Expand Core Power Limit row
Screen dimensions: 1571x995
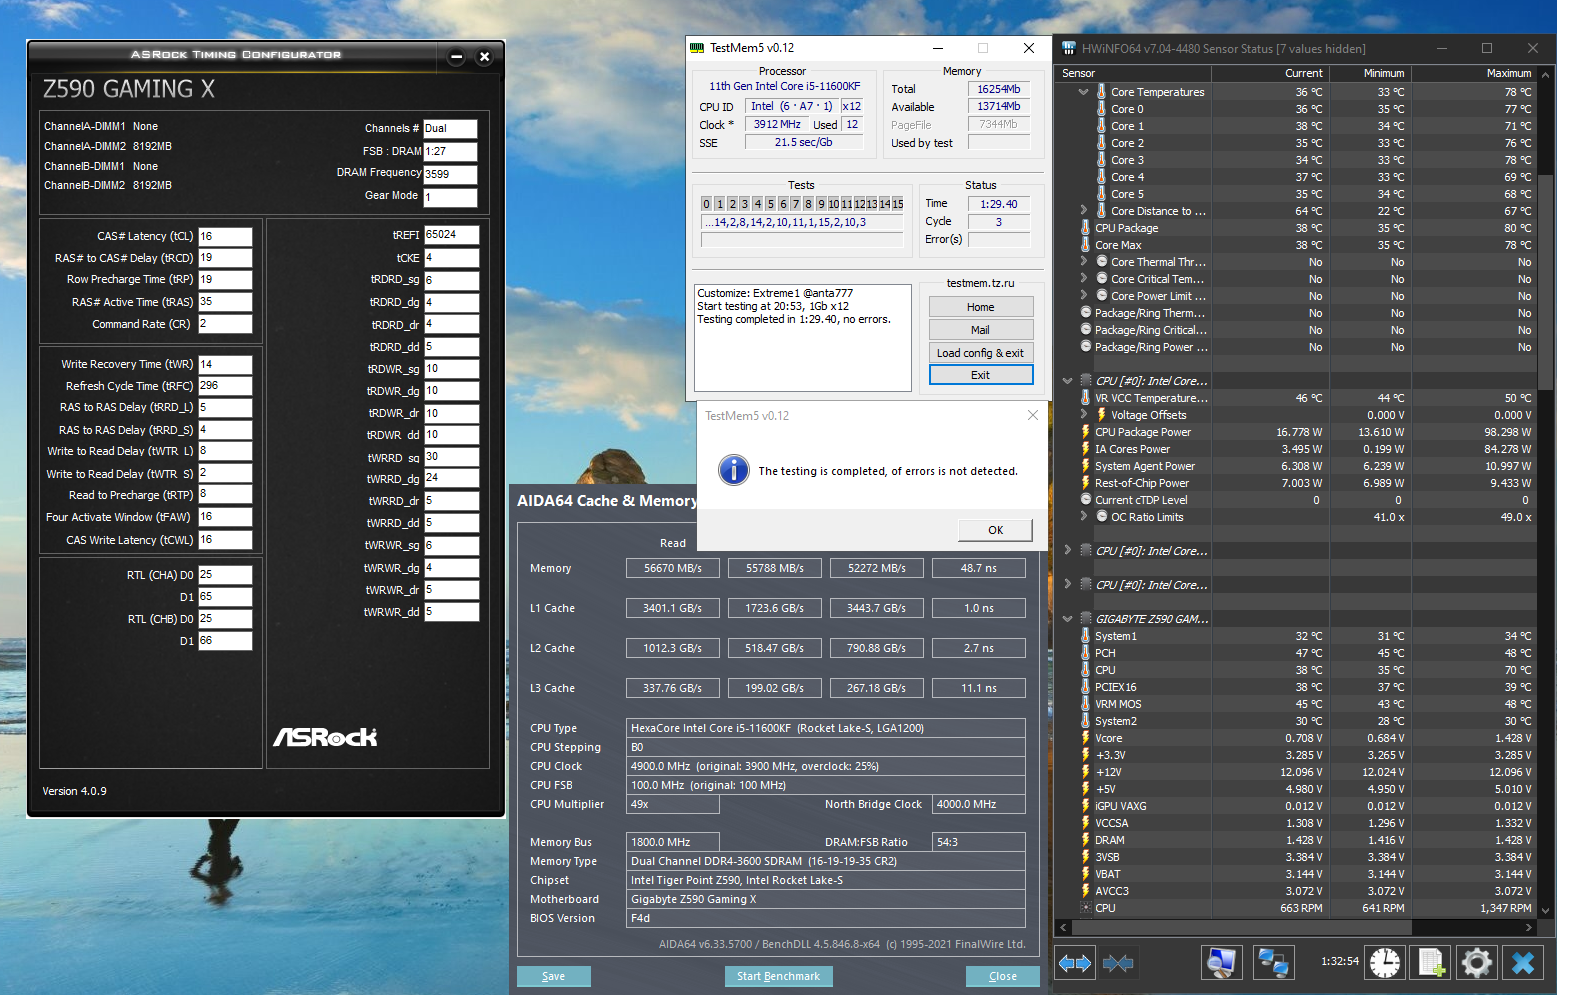(1083, 296)
